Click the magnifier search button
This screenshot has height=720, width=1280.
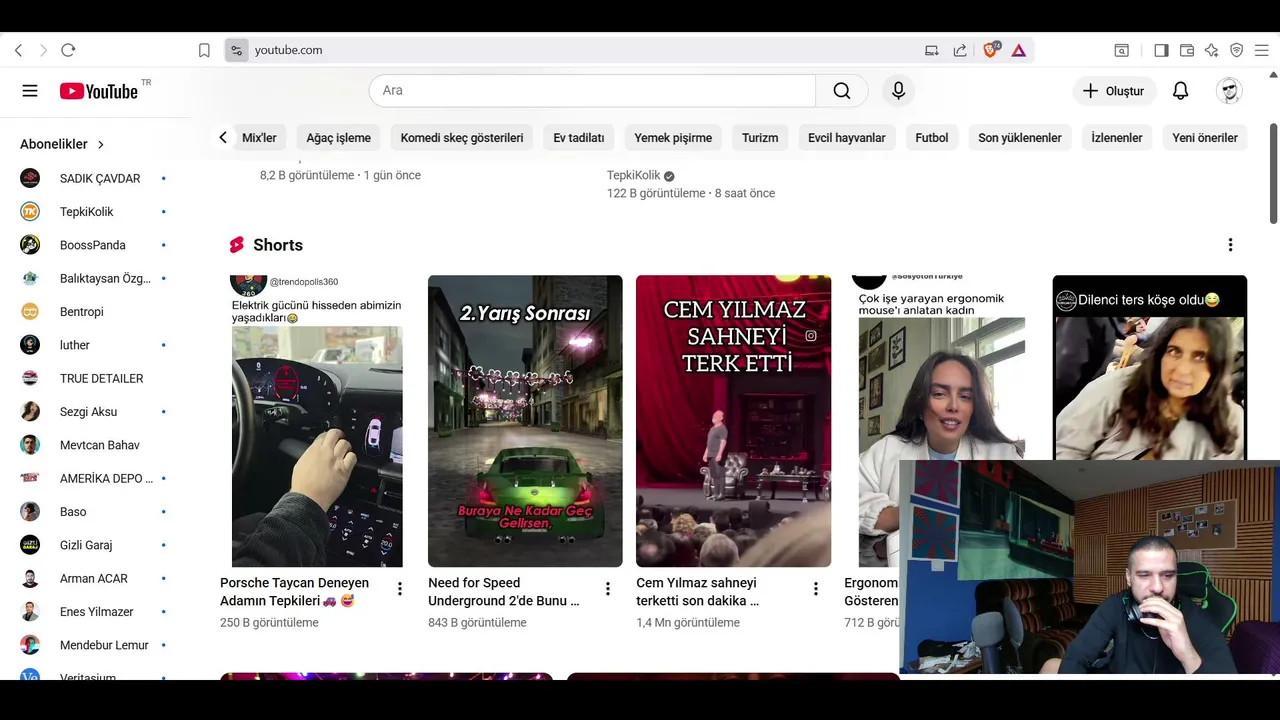click(842, 91)
